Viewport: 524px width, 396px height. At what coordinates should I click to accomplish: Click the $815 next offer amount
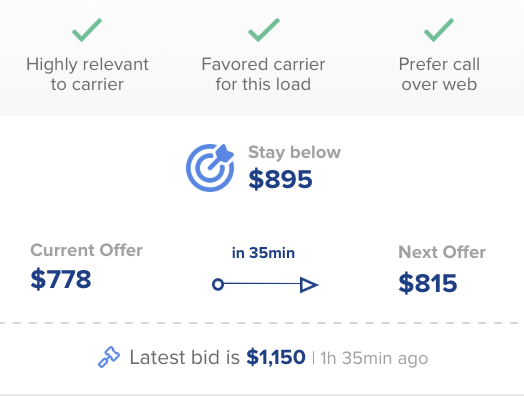click(x=427, y=283)
